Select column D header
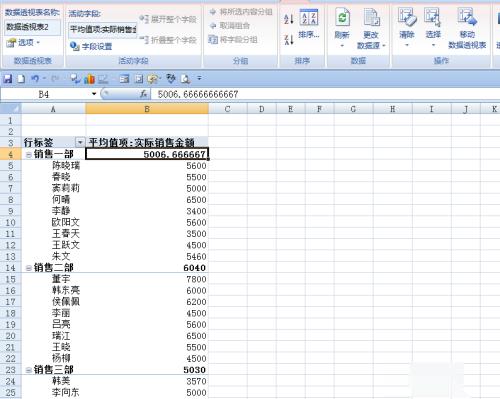 (262, 109)
